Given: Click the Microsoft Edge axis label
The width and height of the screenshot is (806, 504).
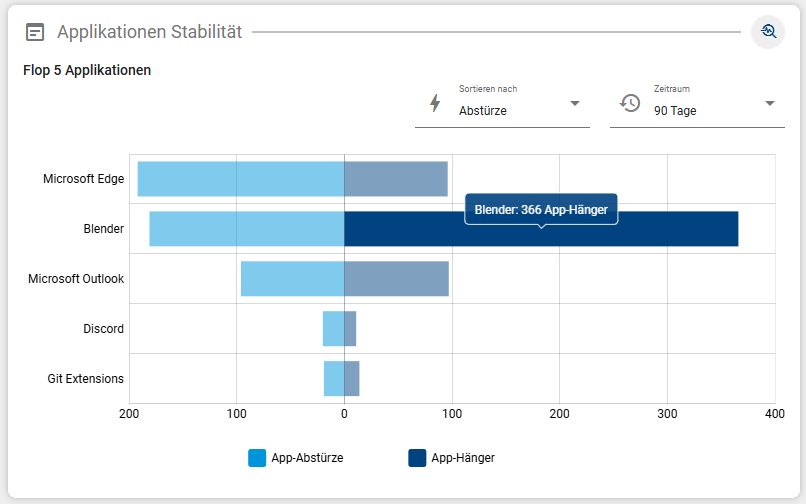Looking at the screenshot, I should click(x=83, y=179).
